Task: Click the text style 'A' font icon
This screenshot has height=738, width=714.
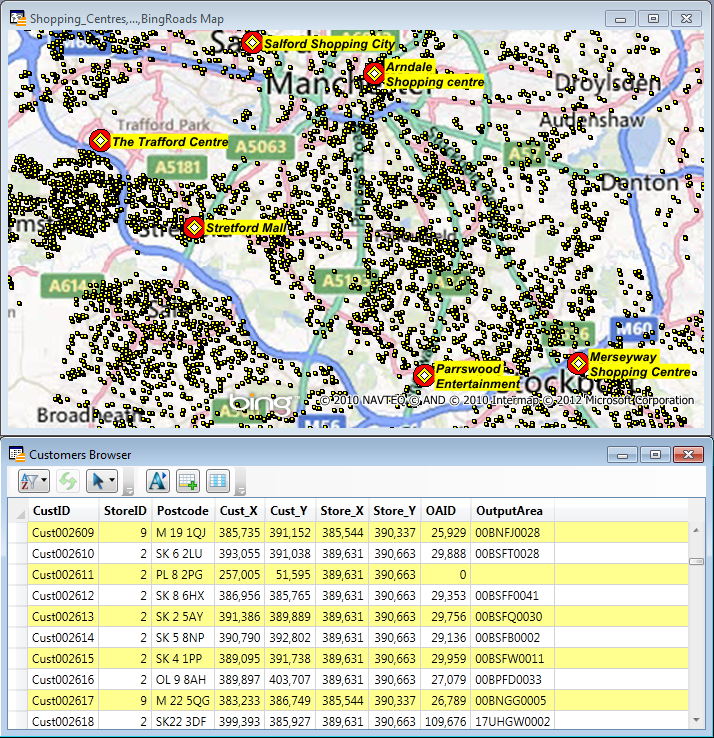Action: pyautogui.click(x=158, y=481)
